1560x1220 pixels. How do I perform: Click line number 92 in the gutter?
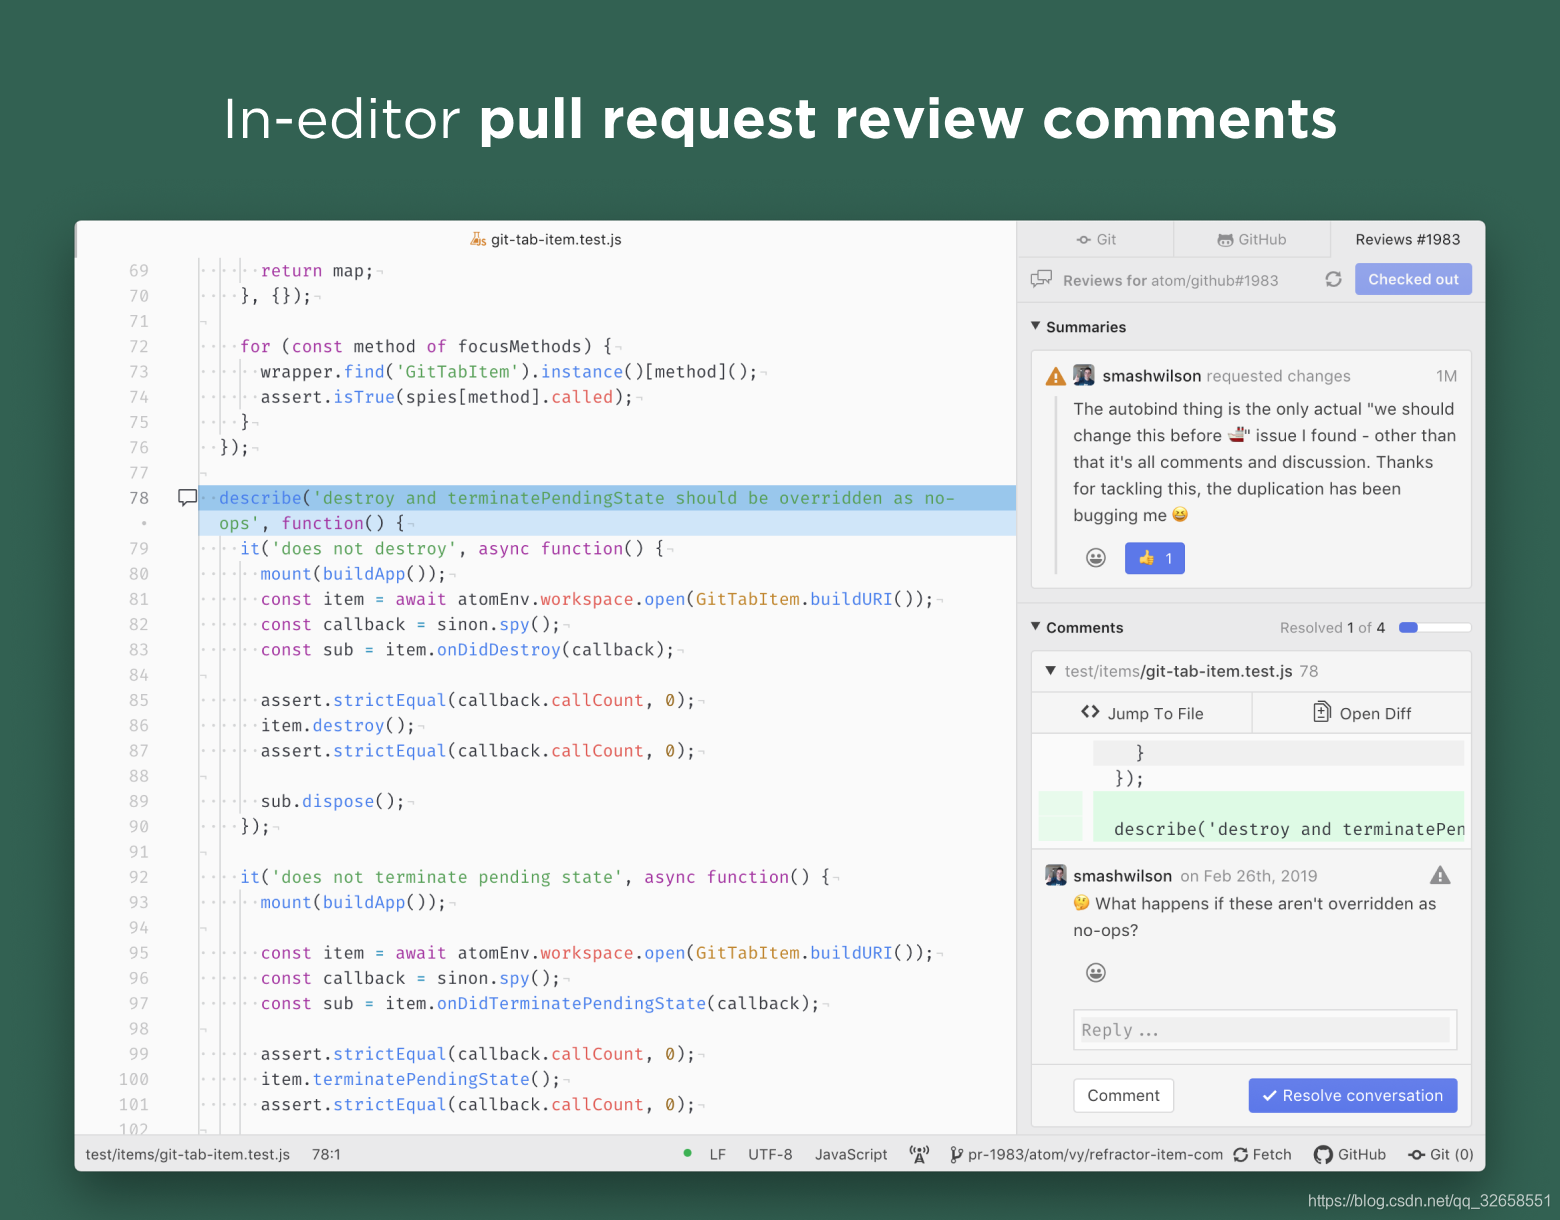tap(139, 877)
